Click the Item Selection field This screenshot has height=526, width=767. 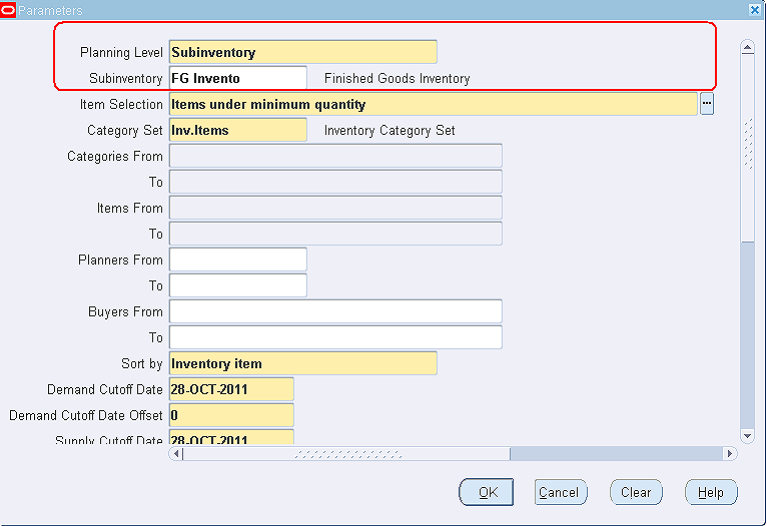pyautogui.click(x=433, y=104)
